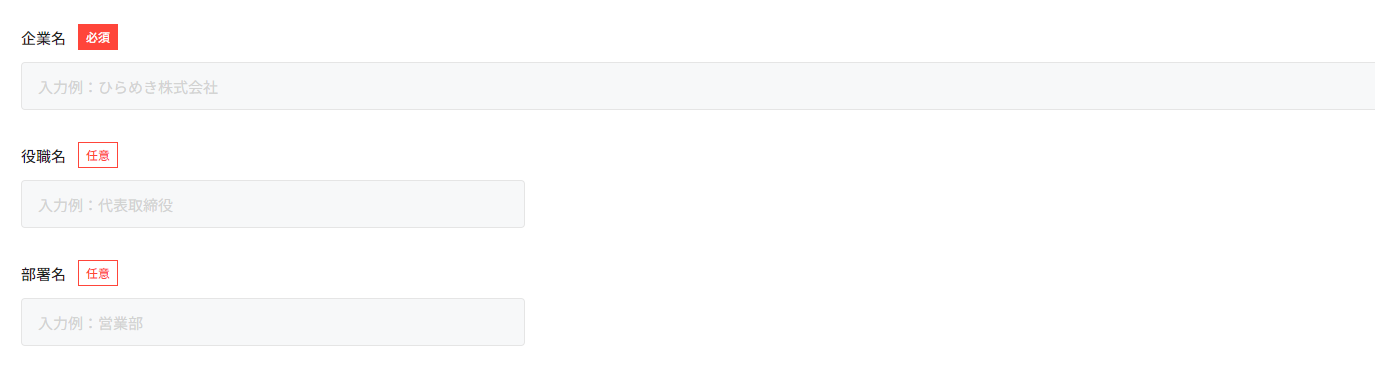Click the 任意 badge beside 部署名
The width and height of the screenshot is (1375, 370).
tap(98, 273)
